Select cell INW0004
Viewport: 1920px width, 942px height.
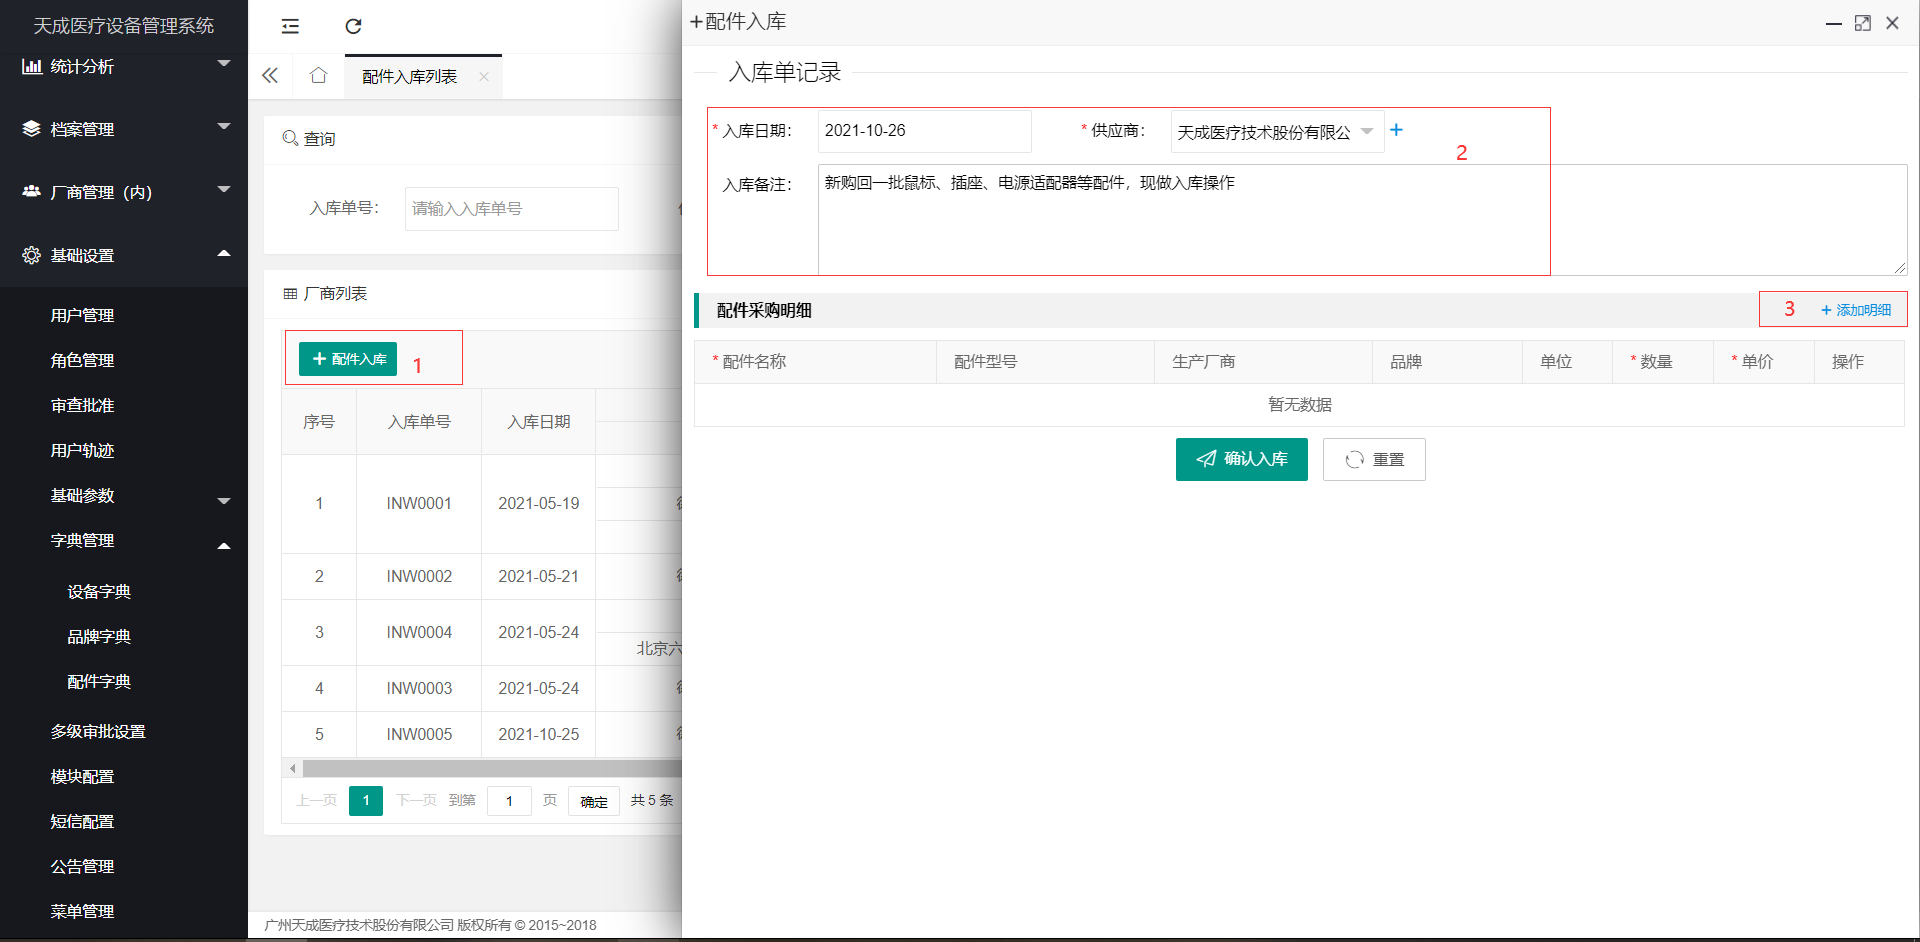[x=419, y=632]
